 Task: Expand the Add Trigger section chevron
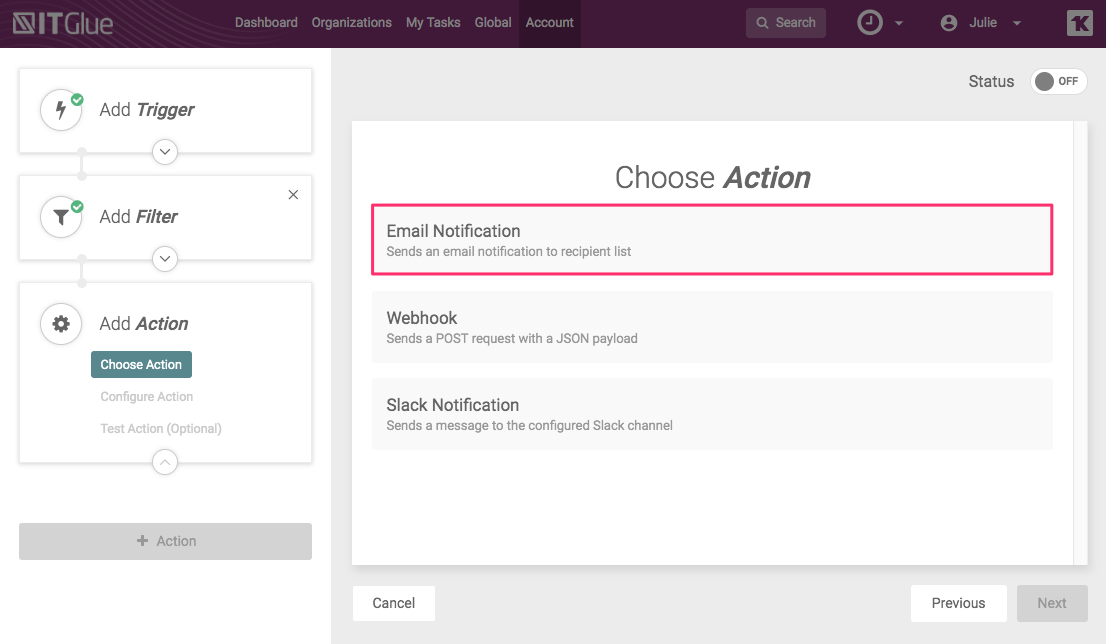[165, 152]
